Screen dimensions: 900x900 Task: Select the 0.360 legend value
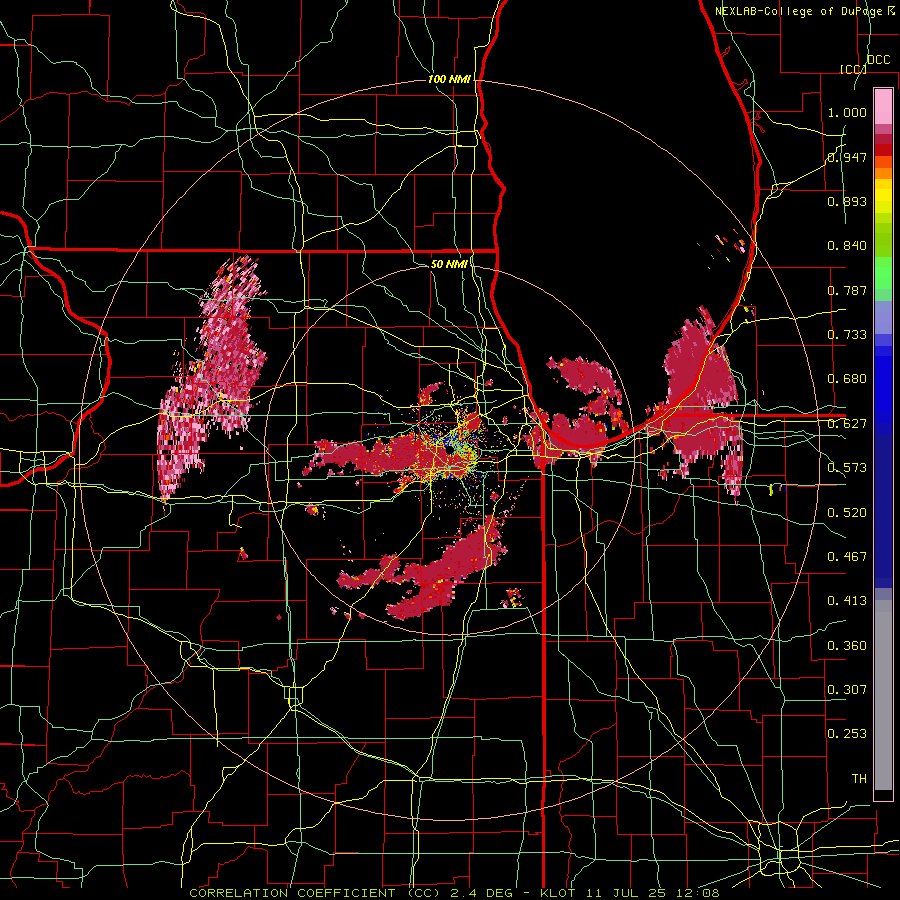[x=847, y=646]
